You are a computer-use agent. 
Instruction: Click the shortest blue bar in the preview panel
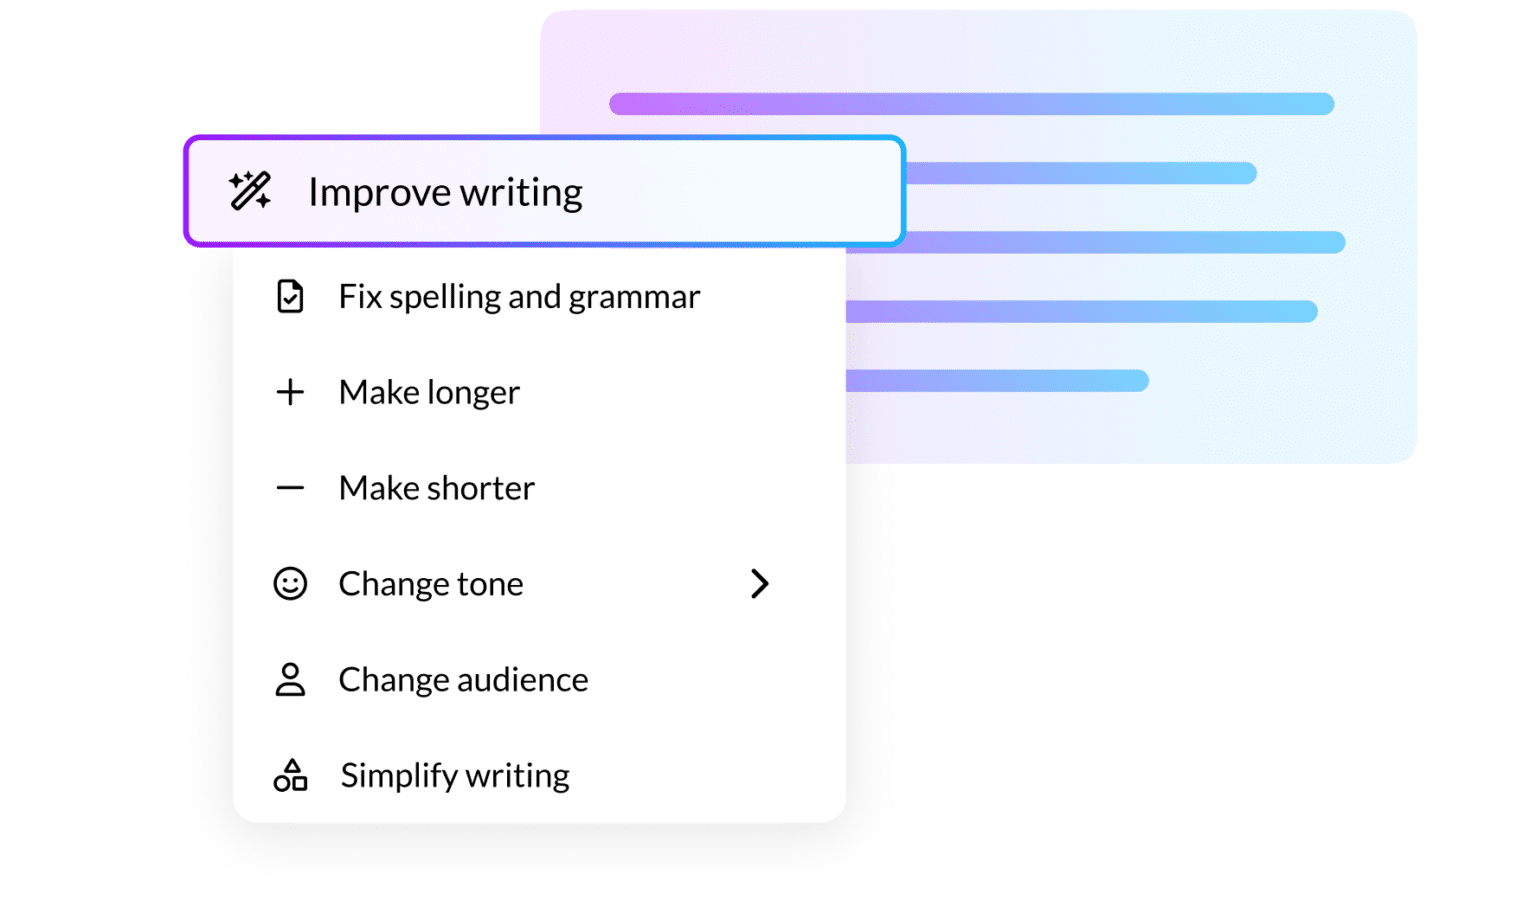[997, 380]
